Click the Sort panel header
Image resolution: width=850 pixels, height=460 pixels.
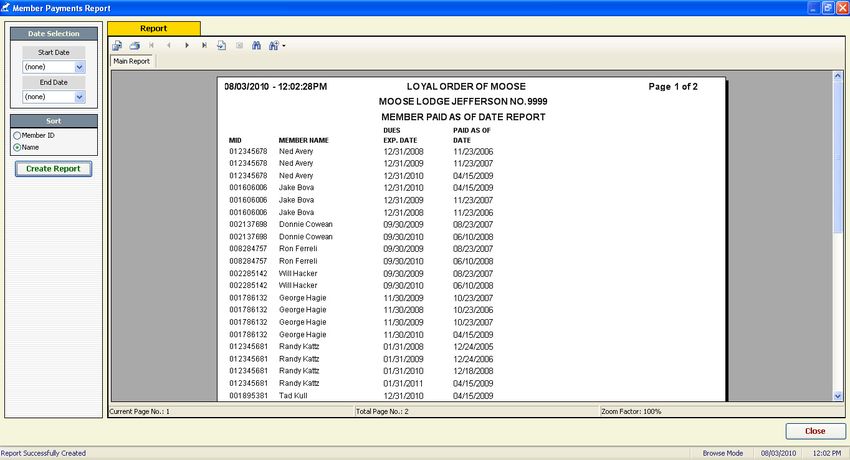click(54, 121)
